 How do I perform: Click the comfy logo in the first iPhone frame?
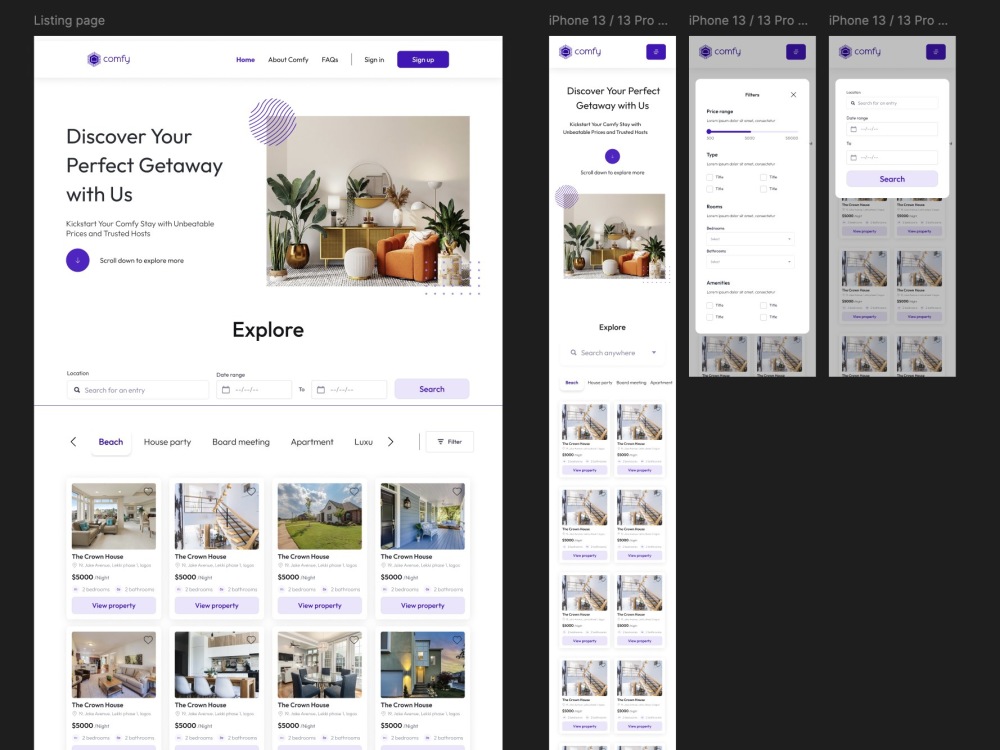tap(580, 52)
